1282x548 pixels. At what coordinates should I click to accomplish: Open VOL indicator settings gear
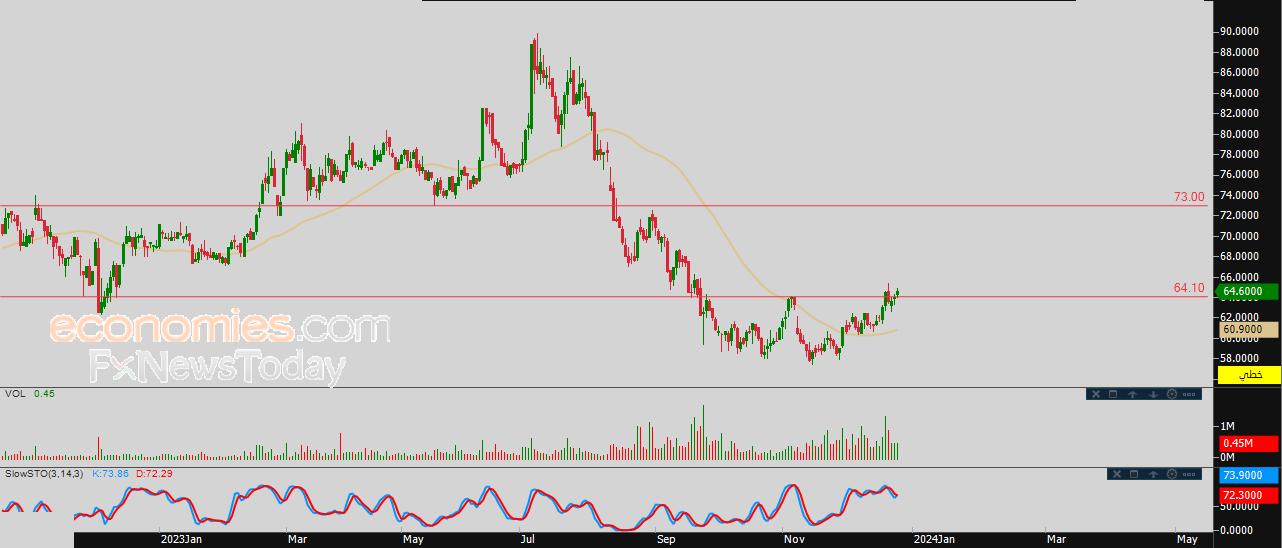(x=1171, y=394)
